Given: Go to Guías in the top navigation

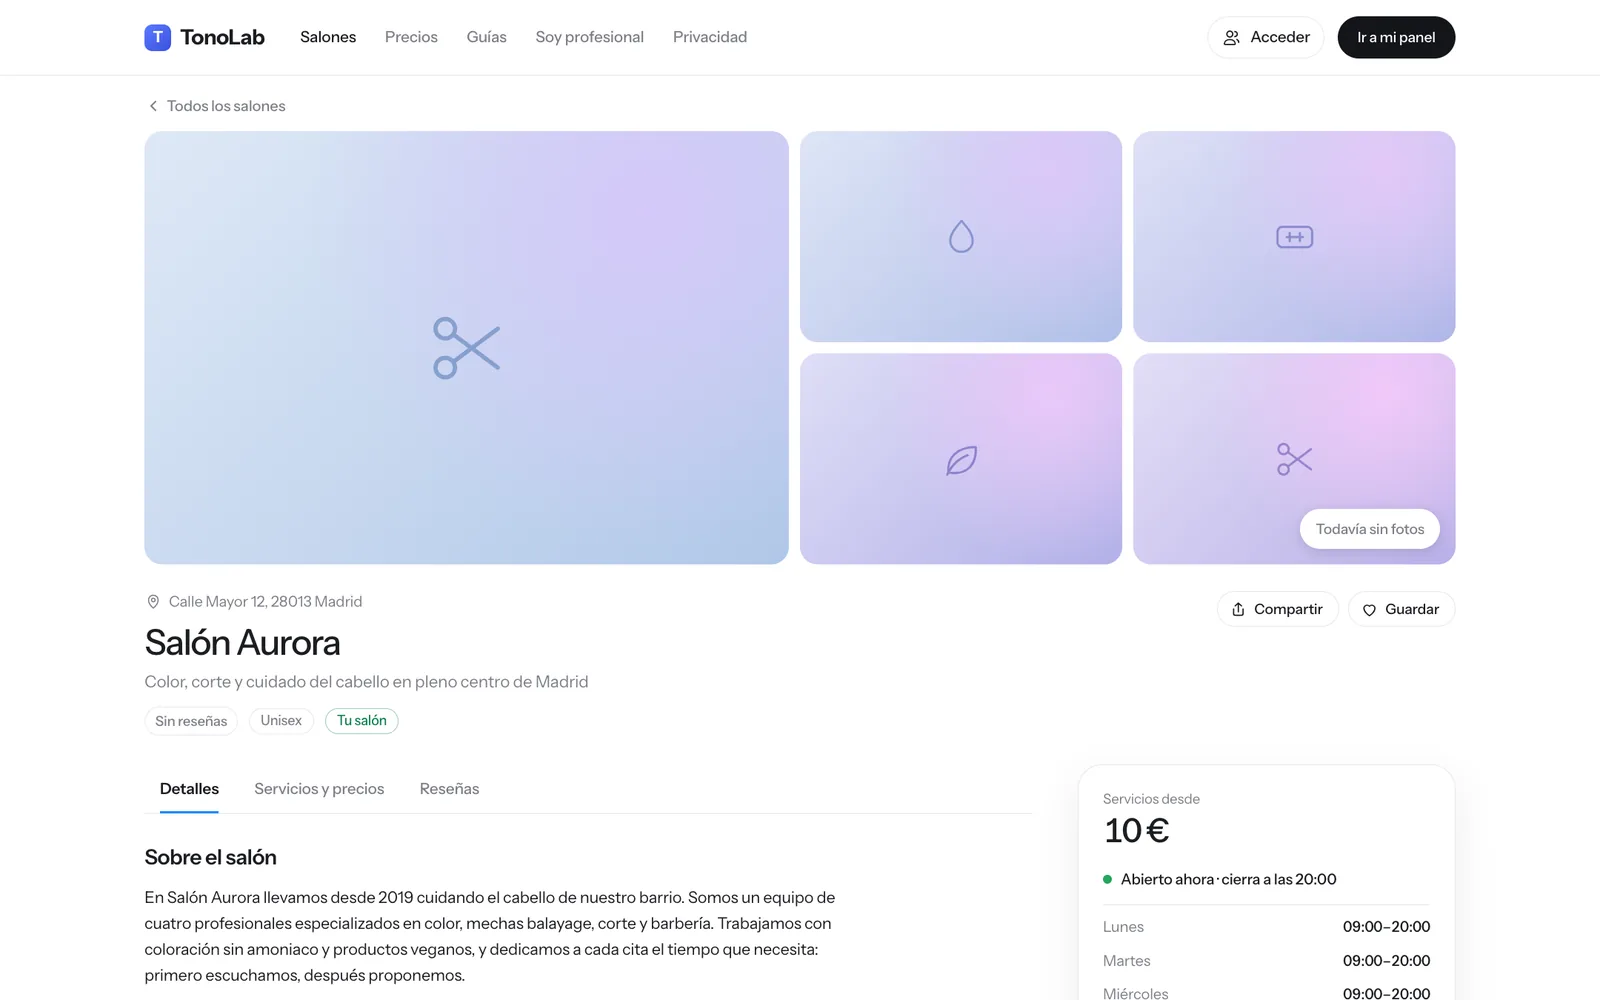Looking at the screenshot, I should (x=486, y=37).
